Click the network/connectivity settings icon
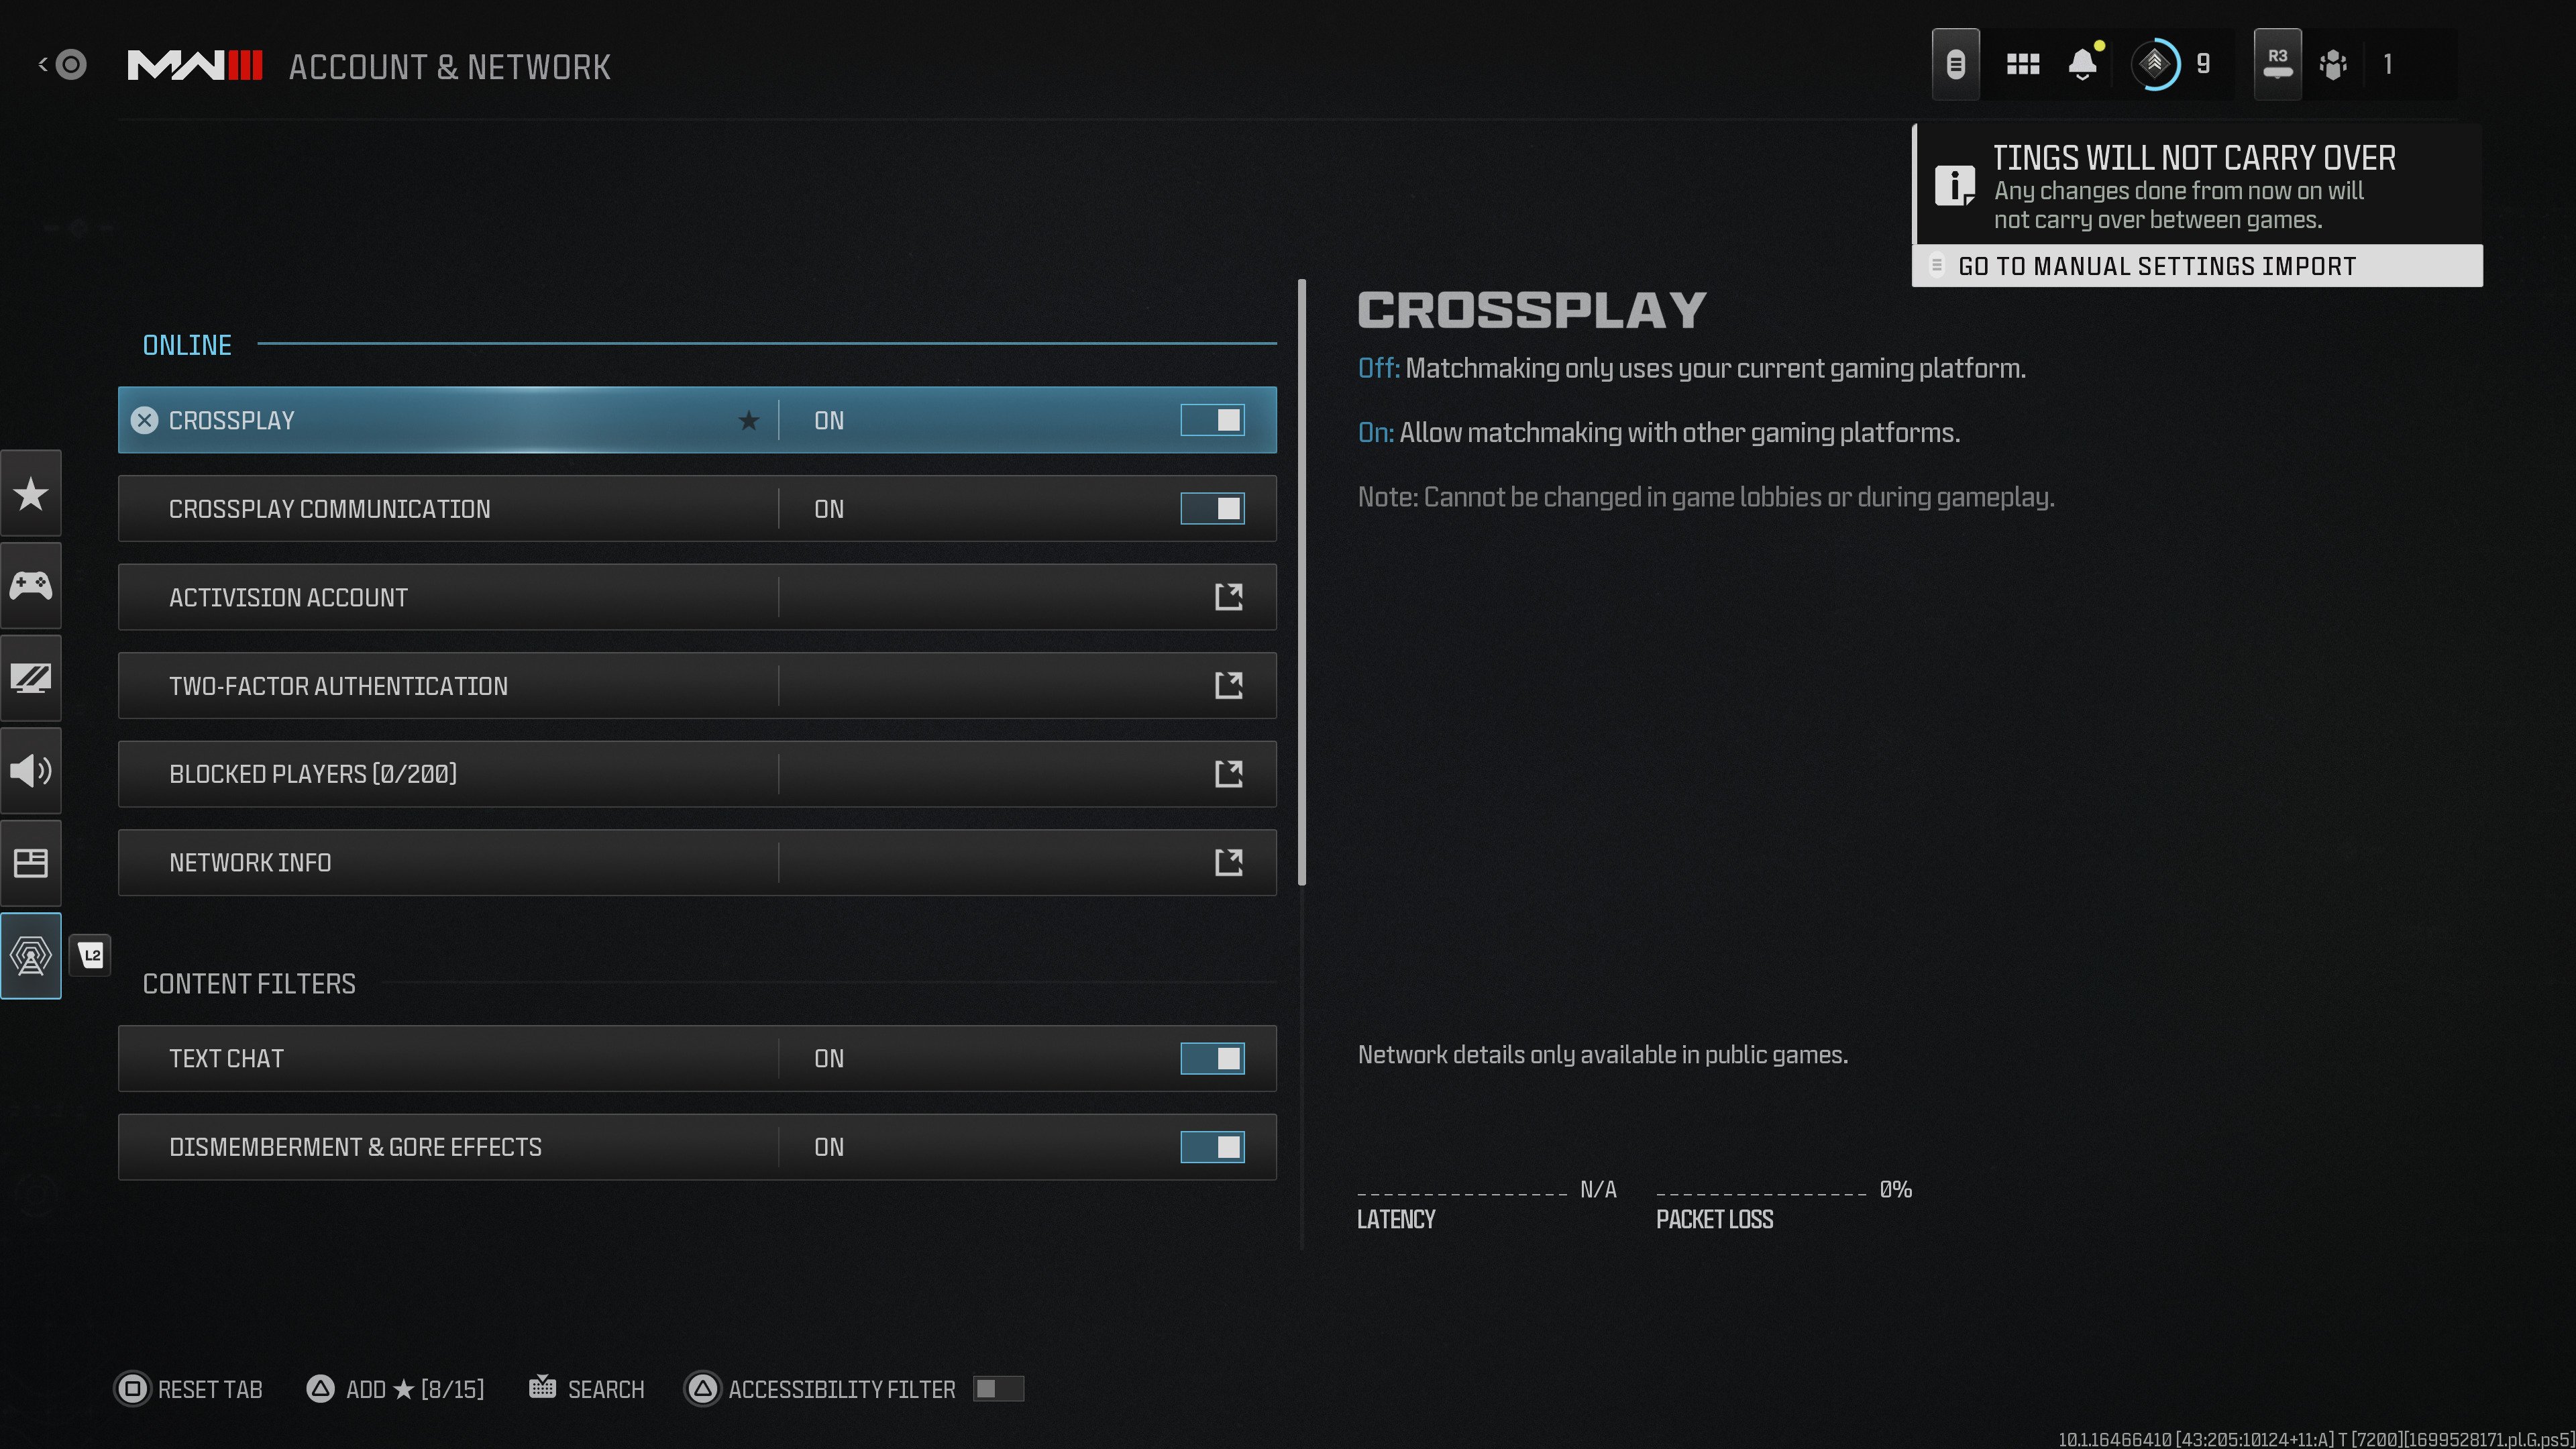The image size is (2576, 1449). (x=32, y=955)
